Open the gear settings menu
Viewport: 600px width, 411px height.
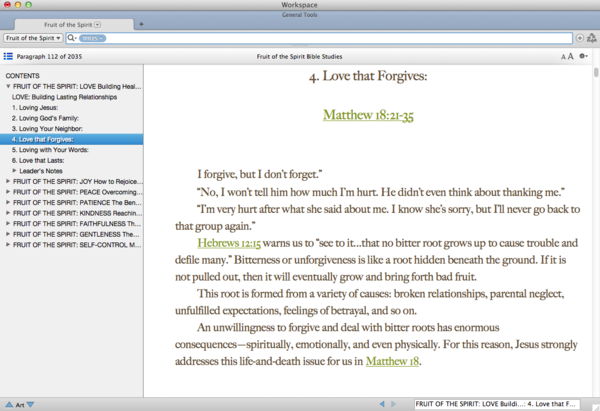(583, 56)
